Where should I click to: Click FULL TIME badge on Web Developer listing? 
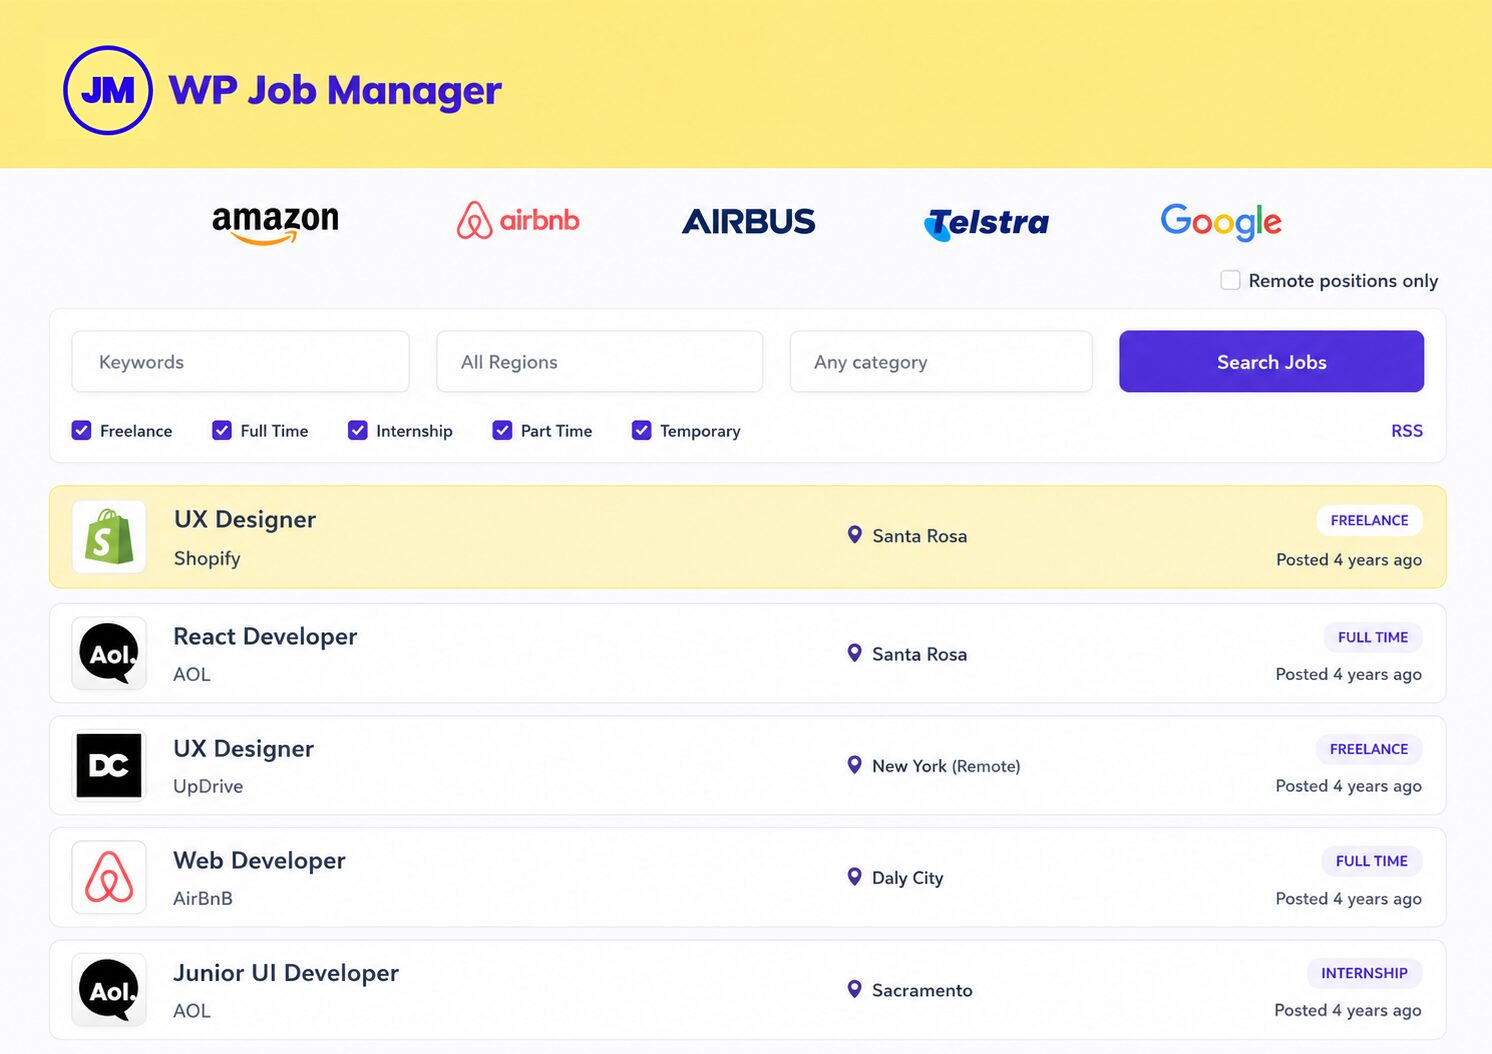pos(1371,861)
